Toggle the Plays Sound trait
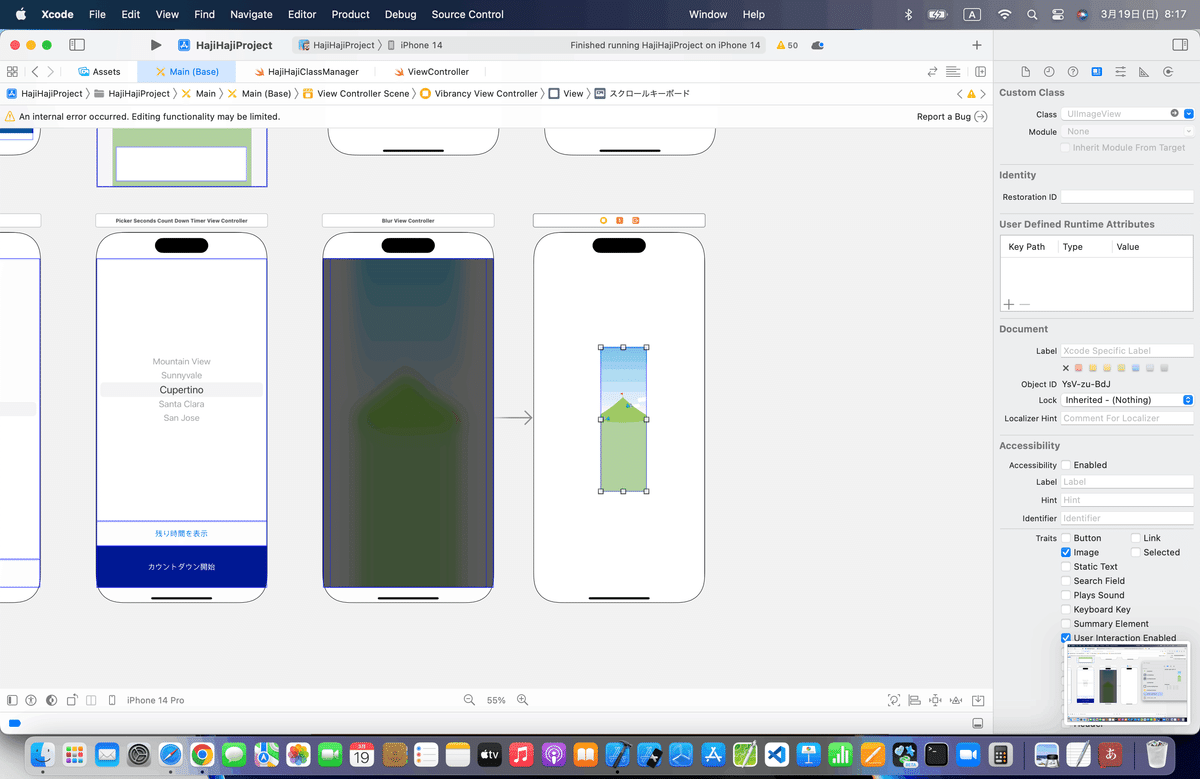 tap(1066, 595)
